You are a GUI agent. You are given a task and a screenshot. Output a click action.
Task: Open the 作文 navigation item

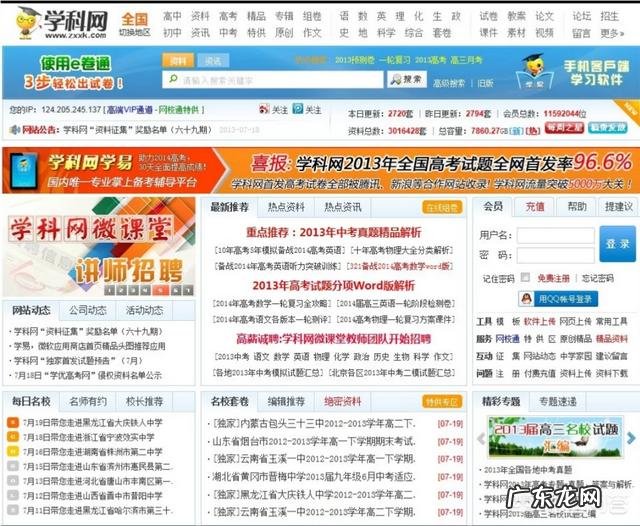pos(312,33)
